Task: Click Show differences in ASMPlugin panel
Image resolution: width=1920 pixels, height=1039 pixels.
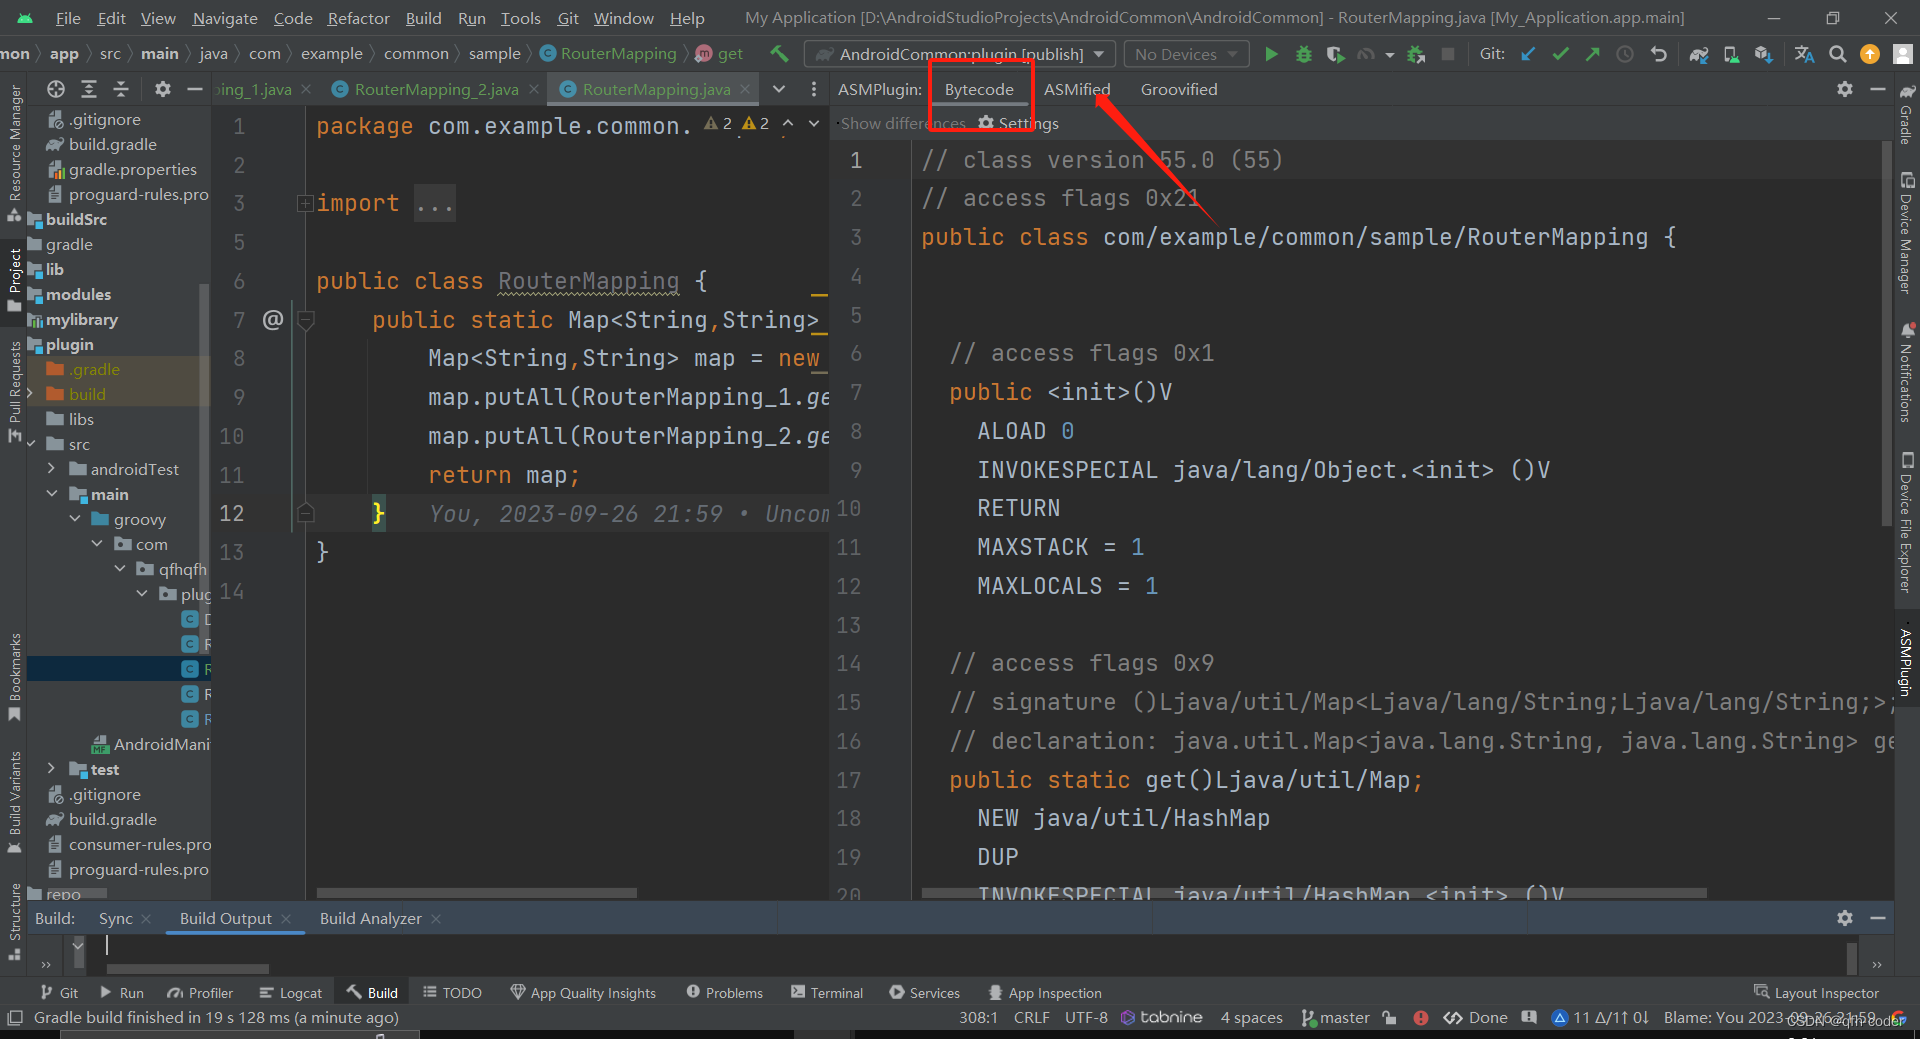Action: [903, 123]
